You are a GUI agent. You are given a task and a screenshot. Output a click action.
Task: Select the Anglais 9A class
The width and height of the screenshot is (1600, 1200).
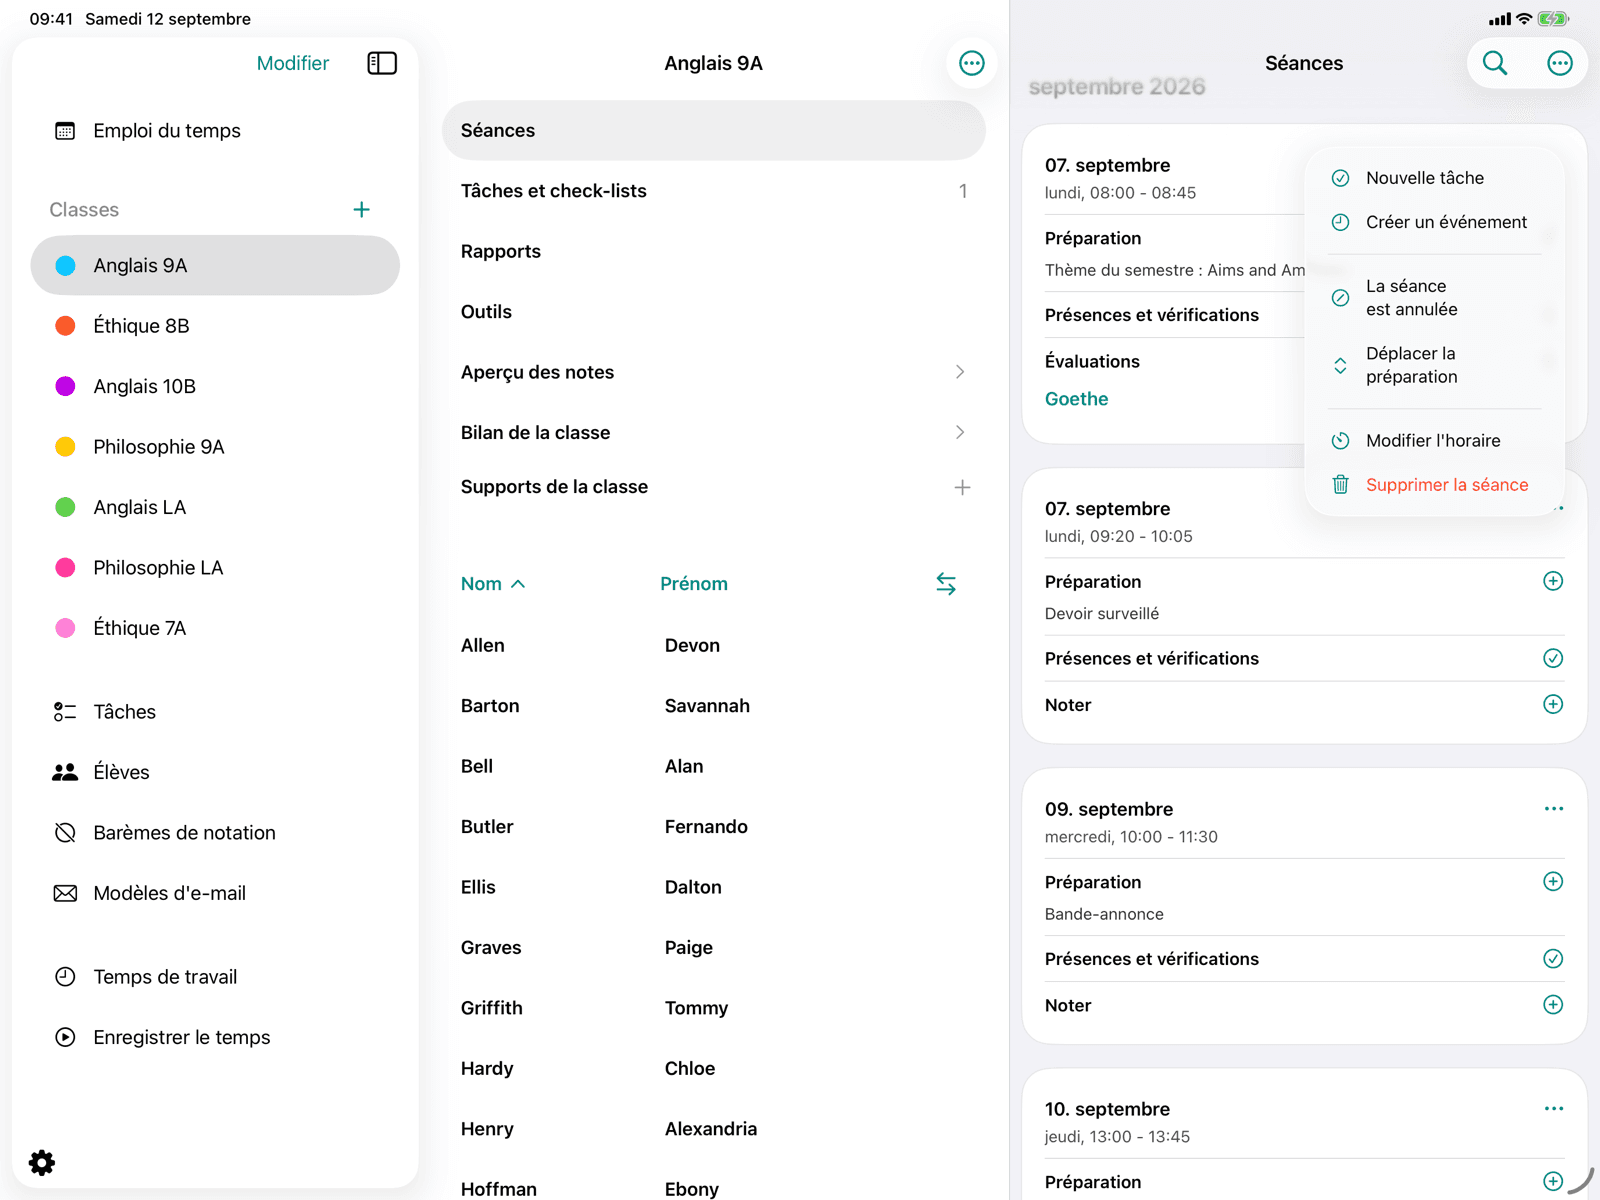(215, 265)
